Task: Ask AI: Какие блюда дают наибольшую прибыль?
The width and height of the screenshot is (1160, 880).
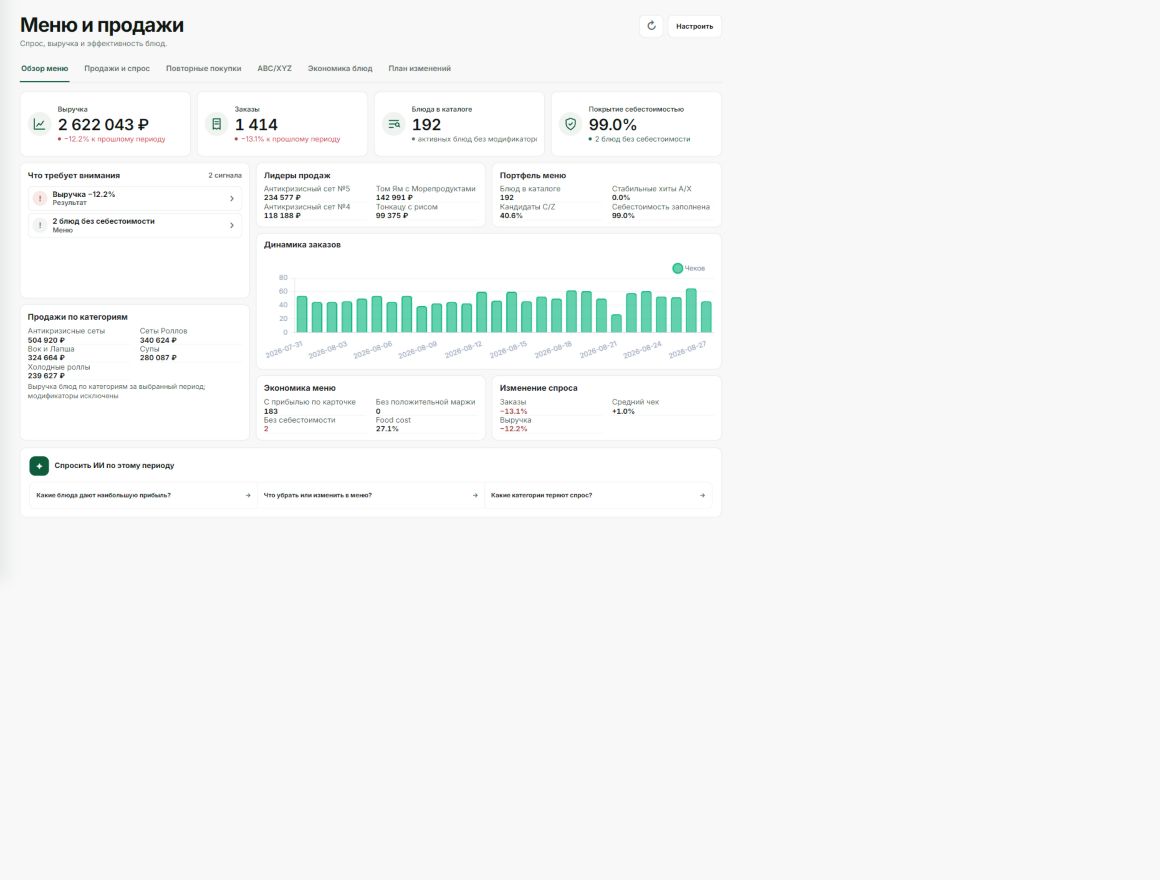Action: pyautogui.click(x=144, y=495)
